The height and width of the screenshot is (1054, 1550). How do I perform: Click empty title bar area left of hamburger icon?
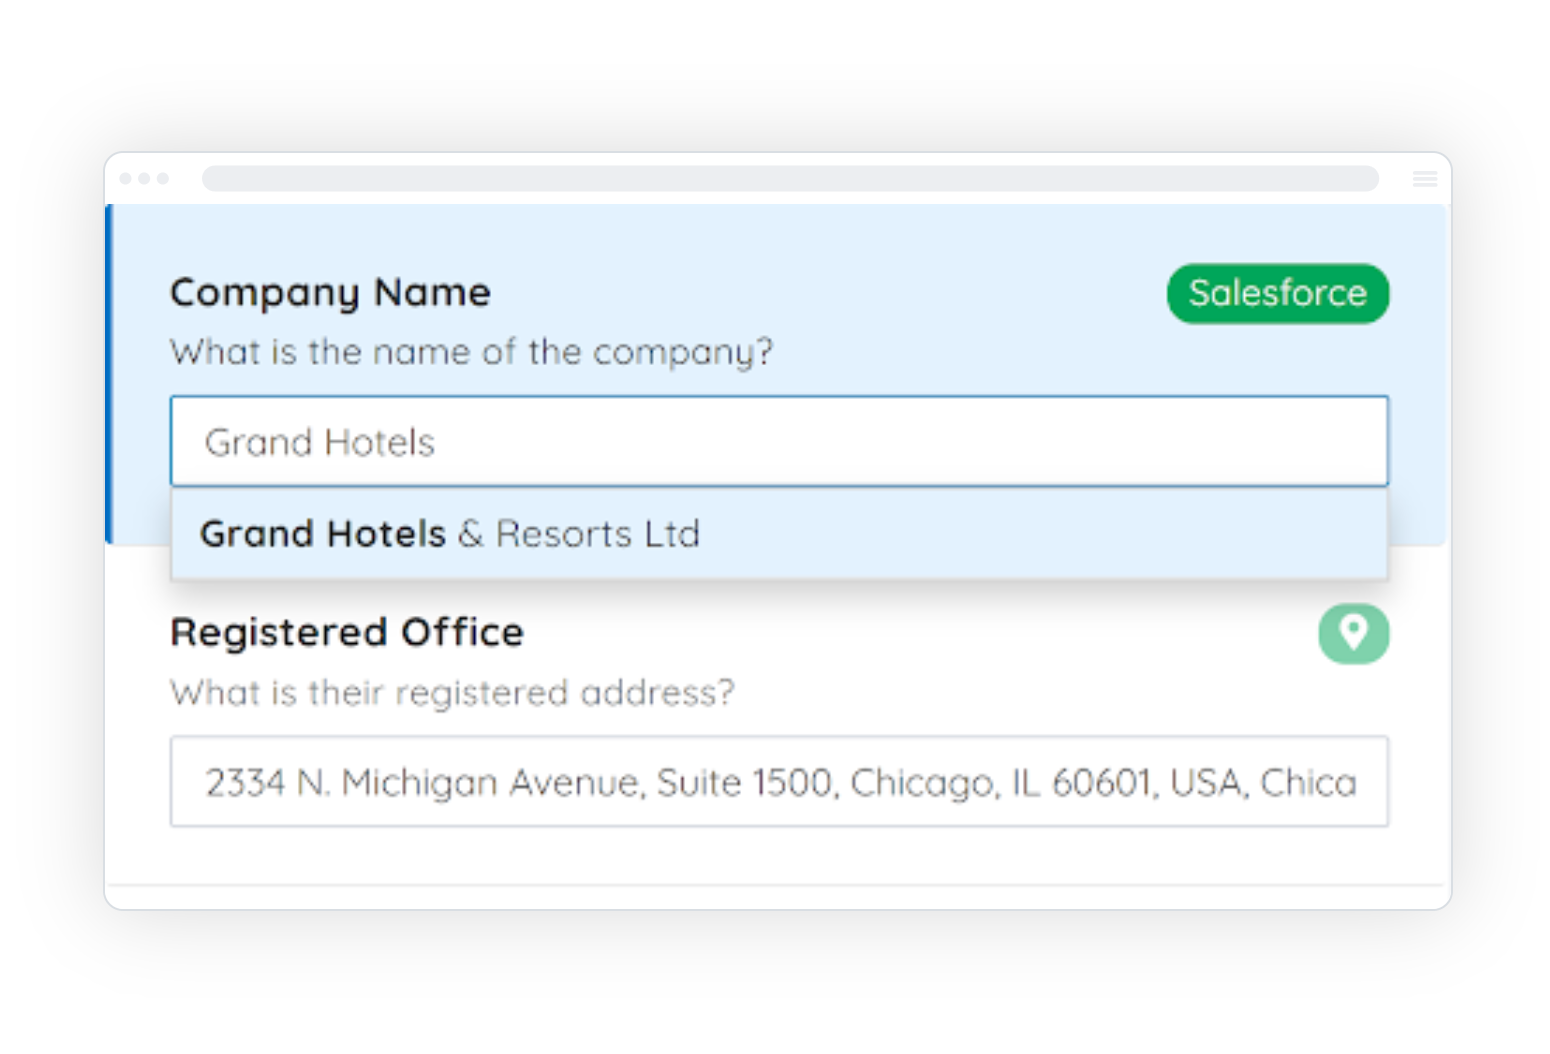coord(1395,179)
